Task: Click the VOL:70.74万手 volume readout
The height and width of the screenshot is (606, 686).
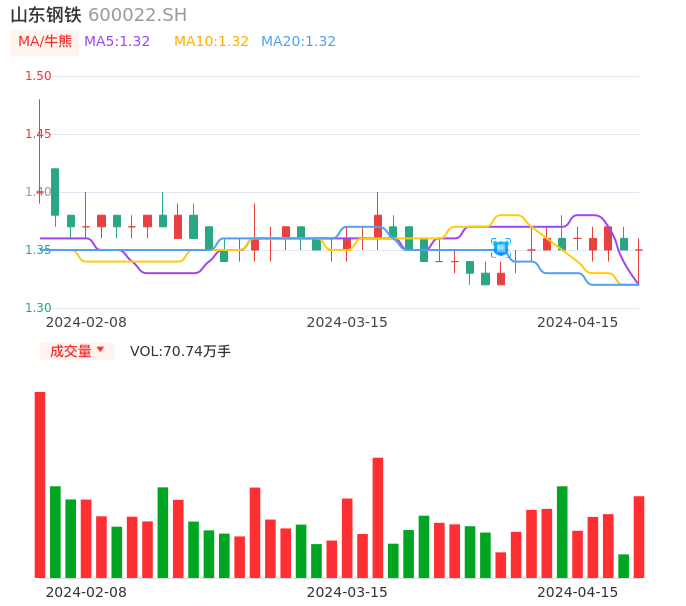Action: point(180,351)
